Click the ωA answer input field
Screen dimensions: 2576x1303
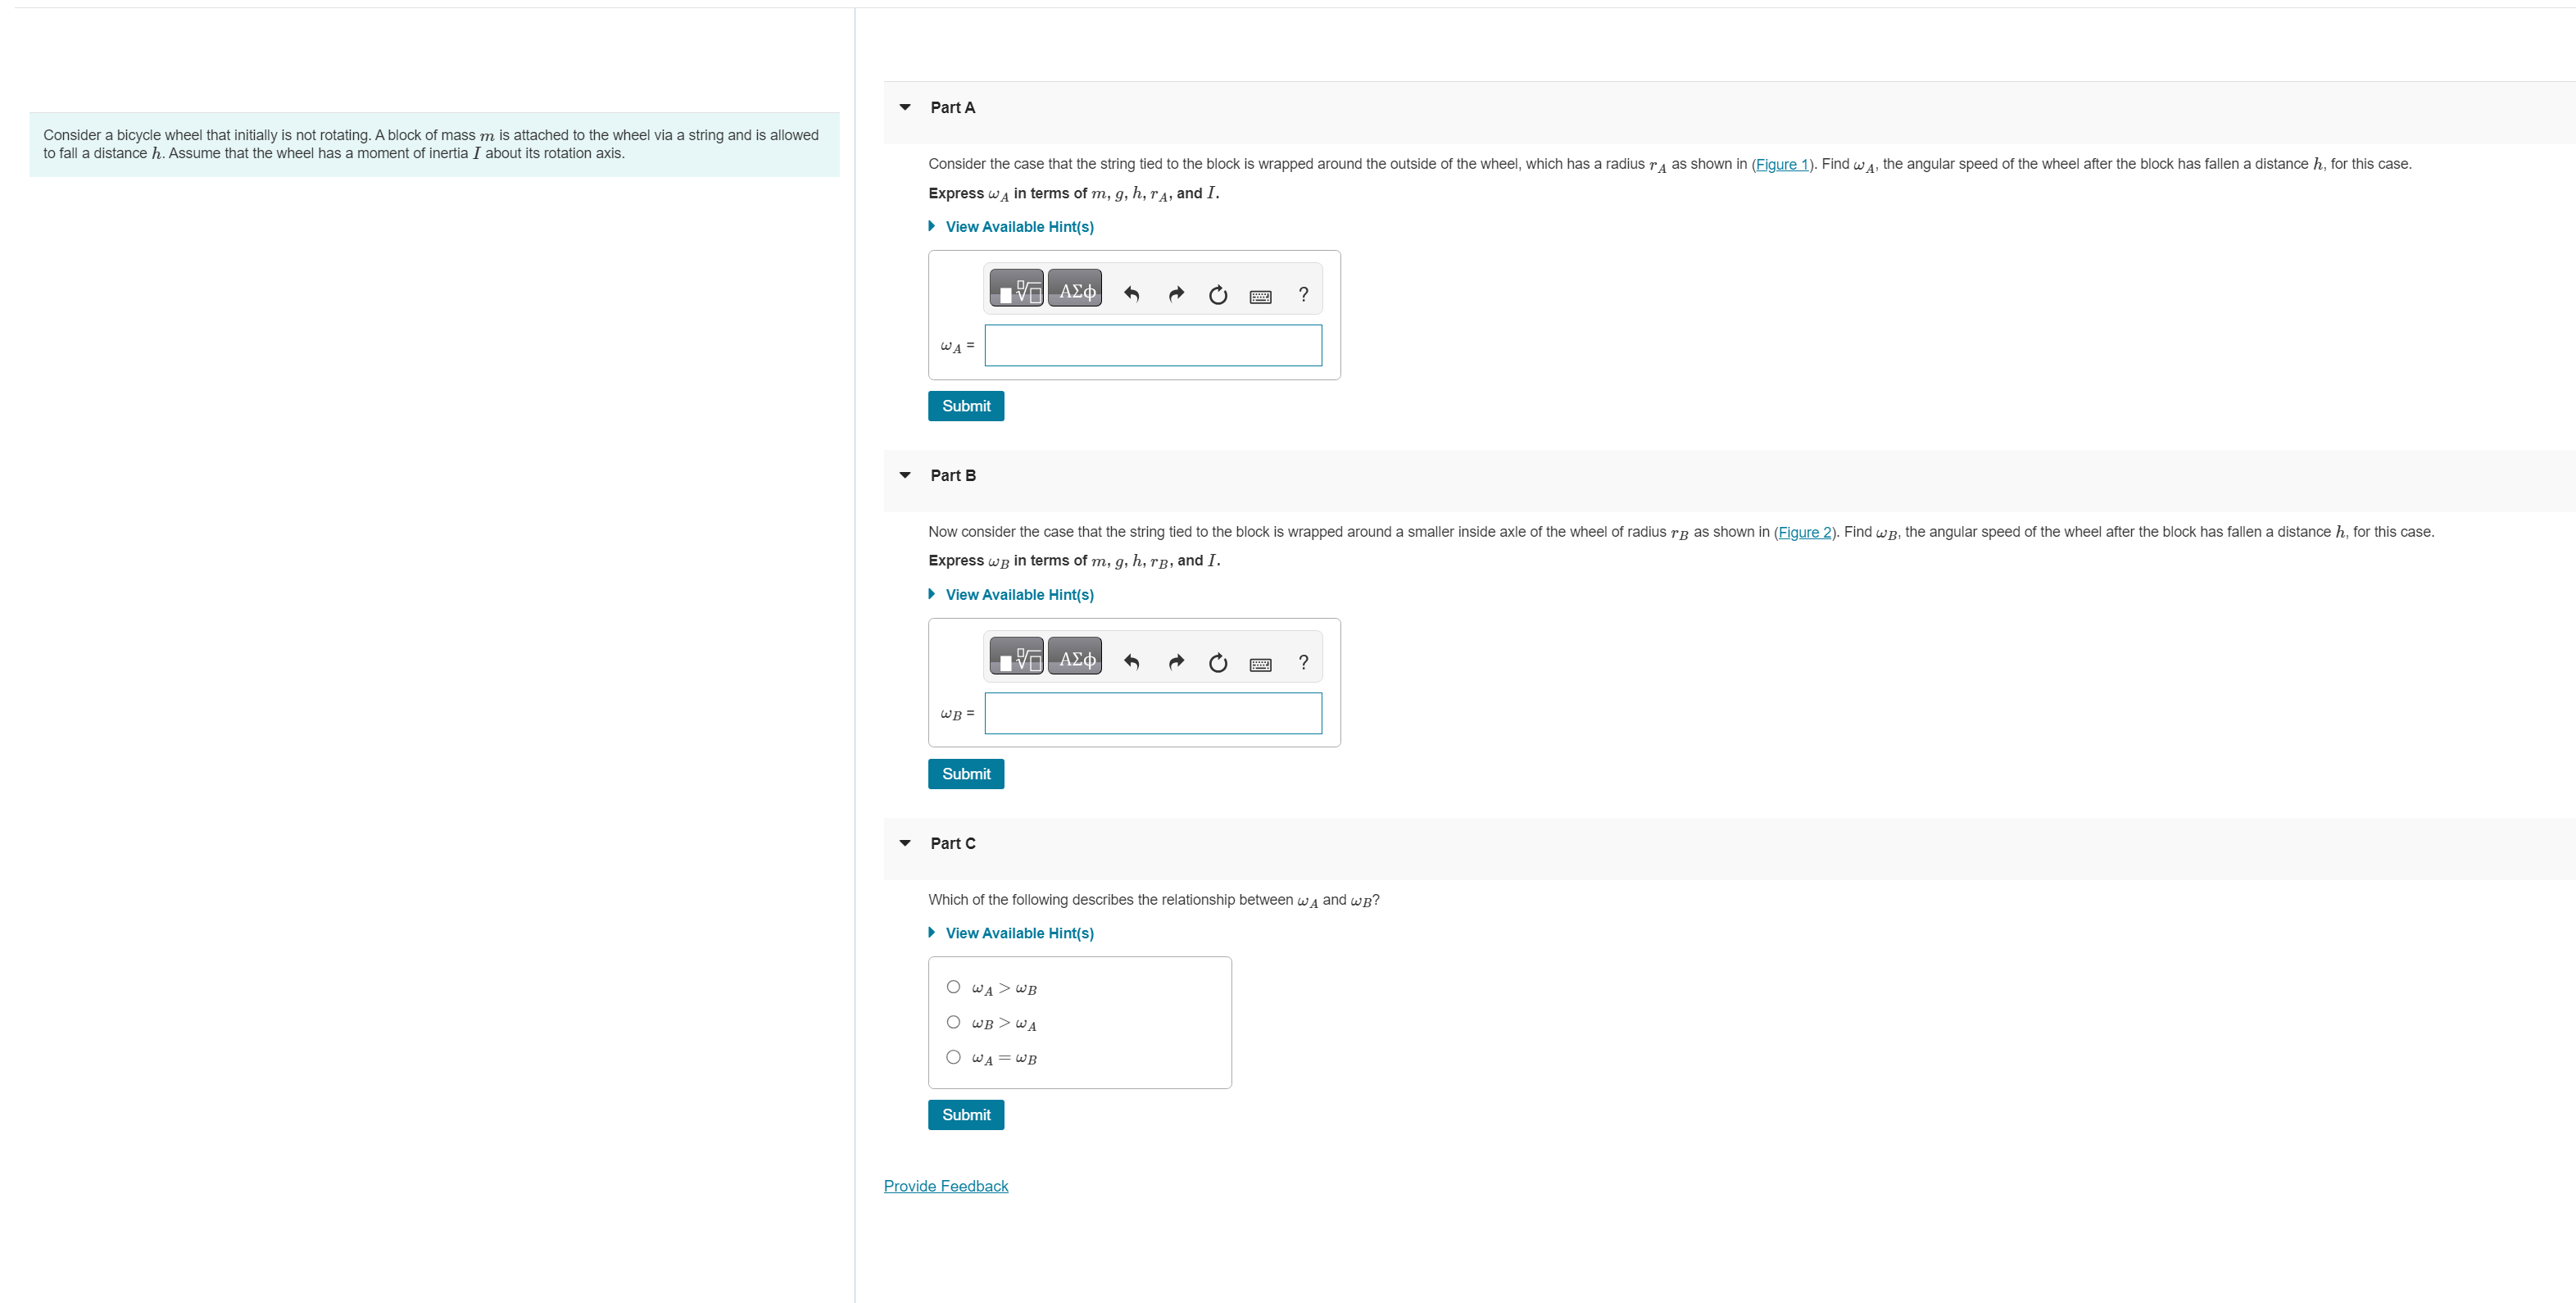(x=1152, y=345)
